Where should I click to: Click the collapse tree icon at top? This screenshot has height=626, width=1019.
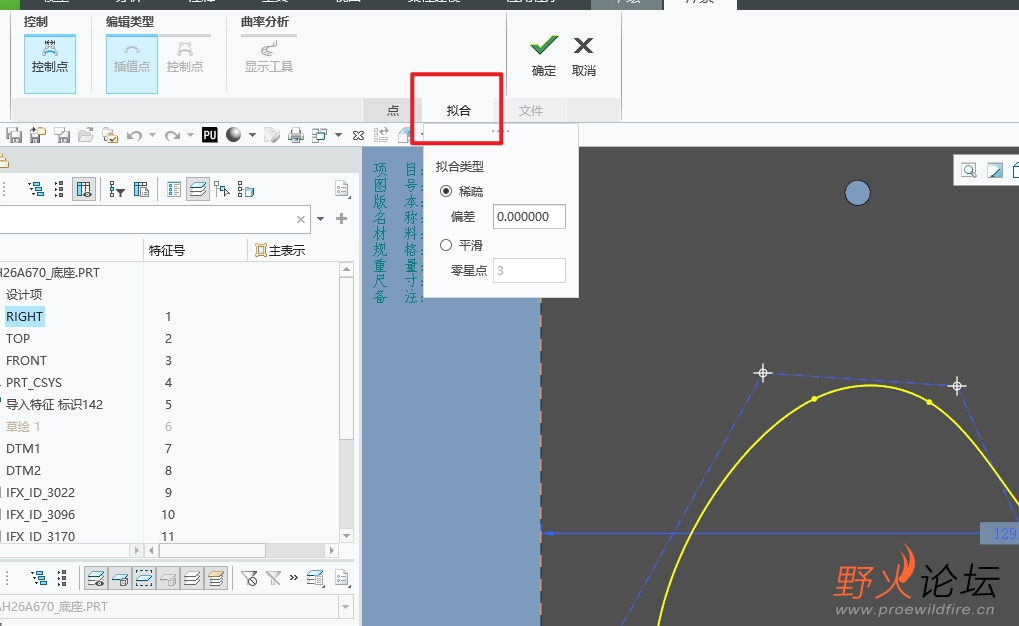pos(59,189)
